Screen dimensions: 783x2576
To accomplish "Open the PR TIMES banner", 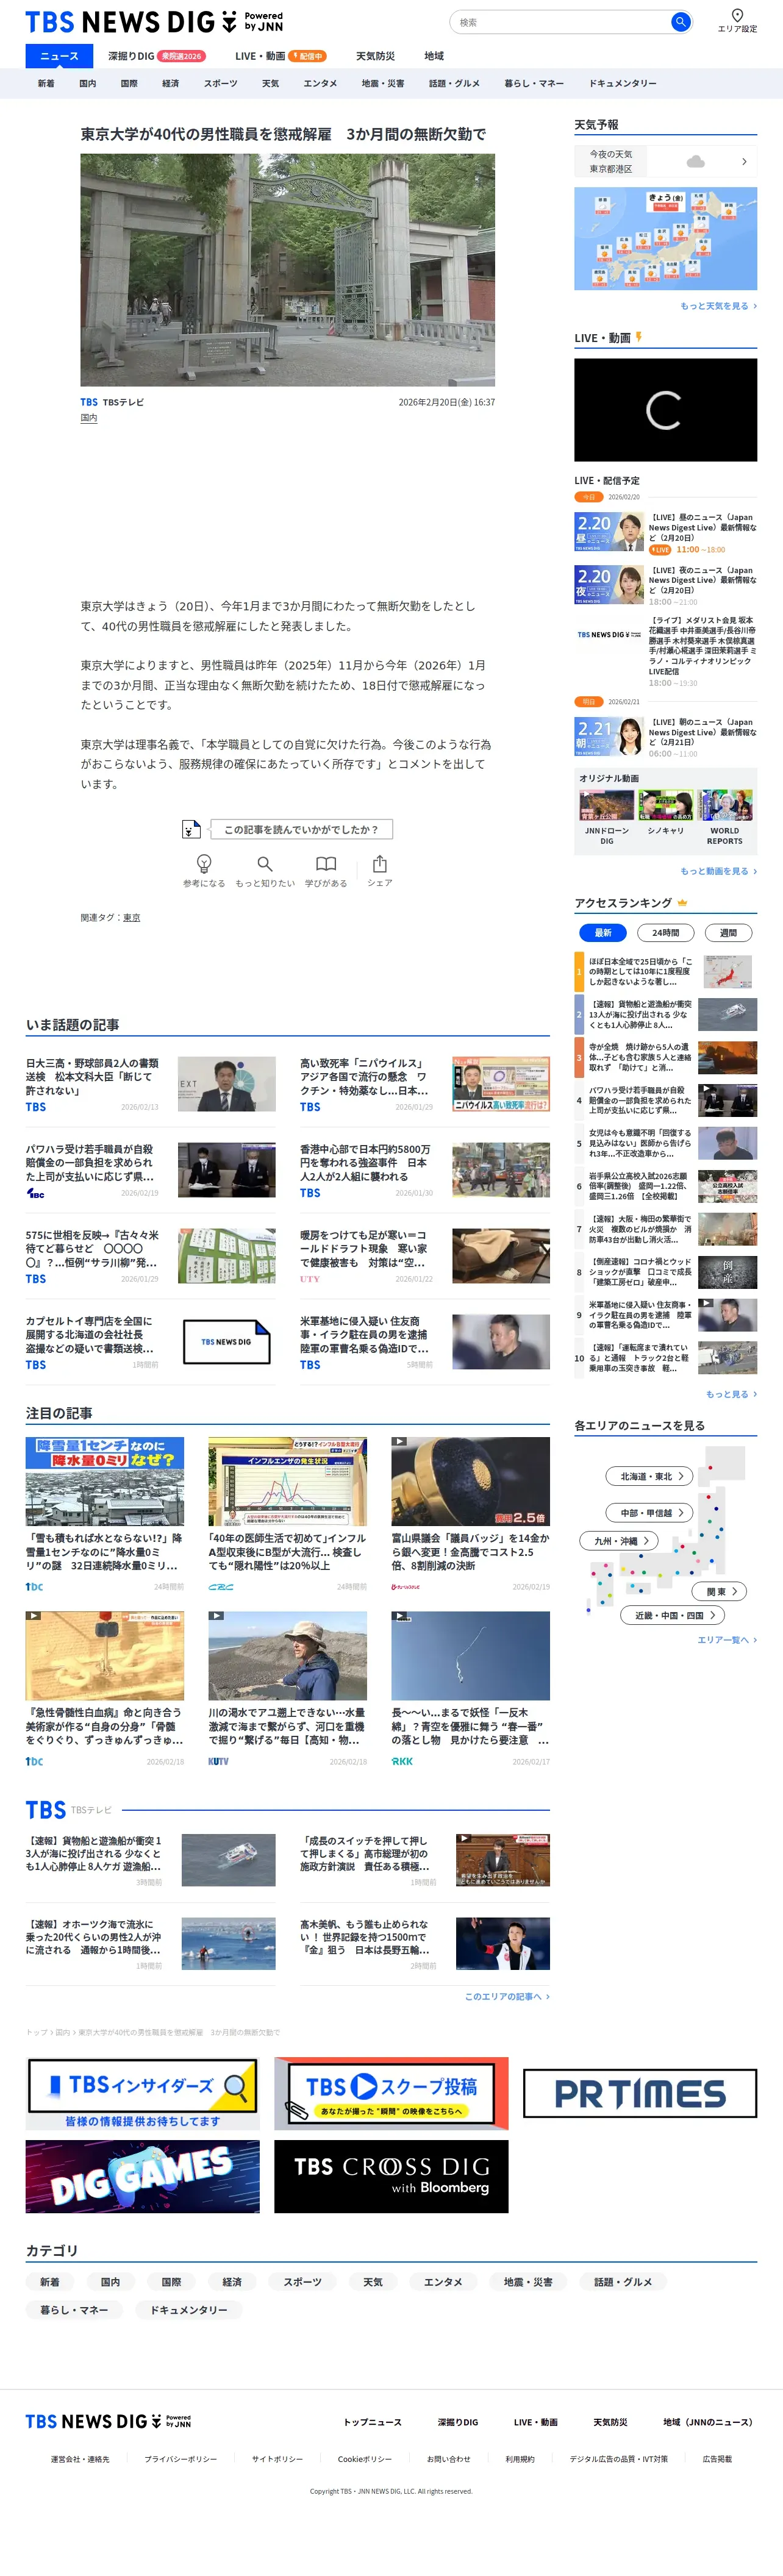I will point(640,2093).
